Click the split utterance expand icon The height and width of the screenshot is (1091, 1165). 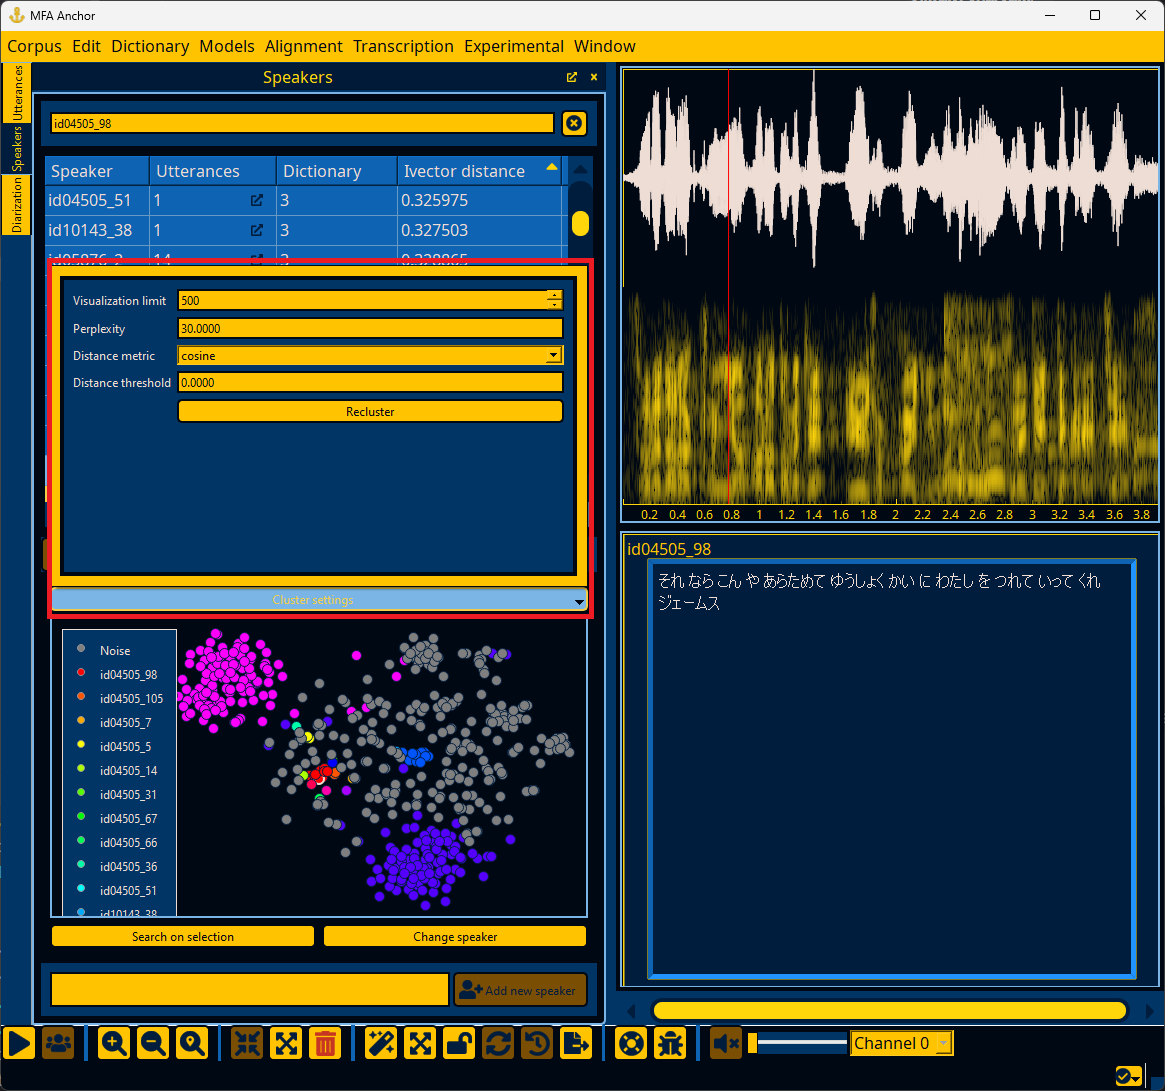pos(286,1044)
